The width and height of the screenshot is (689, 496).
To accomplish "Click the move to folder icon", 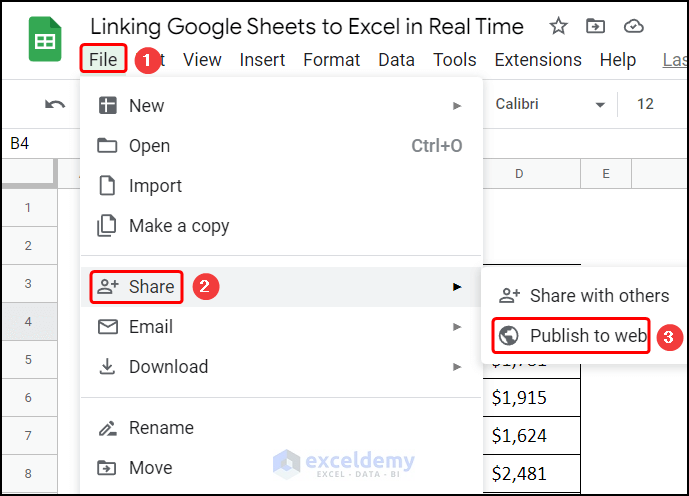I will click(x=595, y=26).
